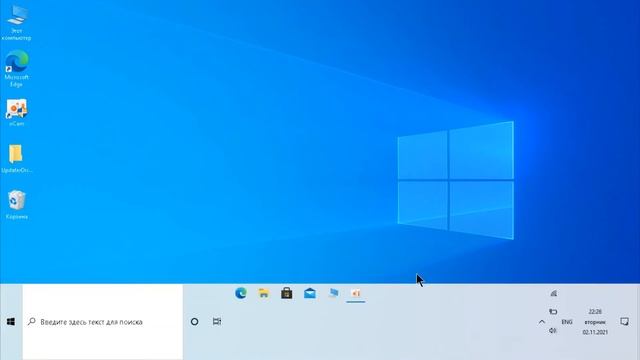
Task: Open File Explorer from the taskbar
Action: [264, 293]
